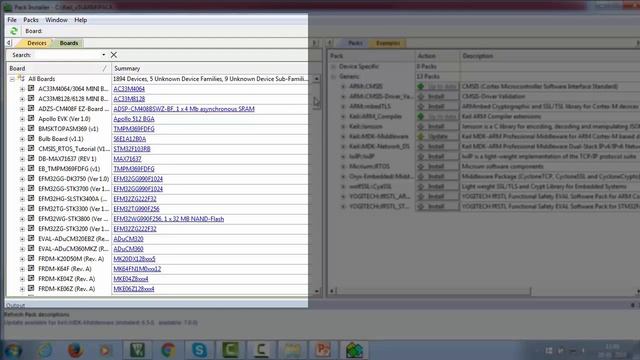
Task: Open Skype from the taskbar
Action: point(199,350)
